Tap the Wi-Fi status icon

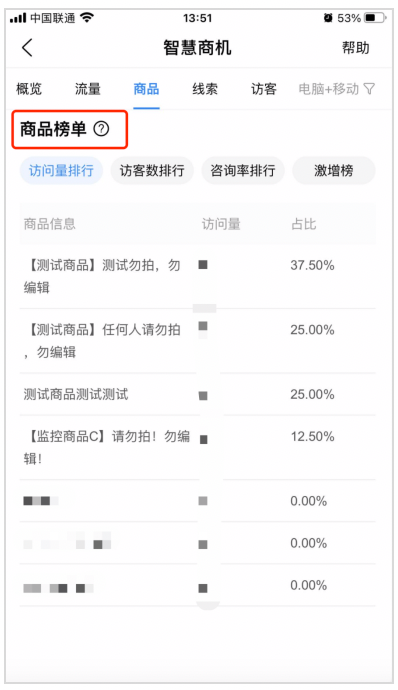tap(87, 18)
